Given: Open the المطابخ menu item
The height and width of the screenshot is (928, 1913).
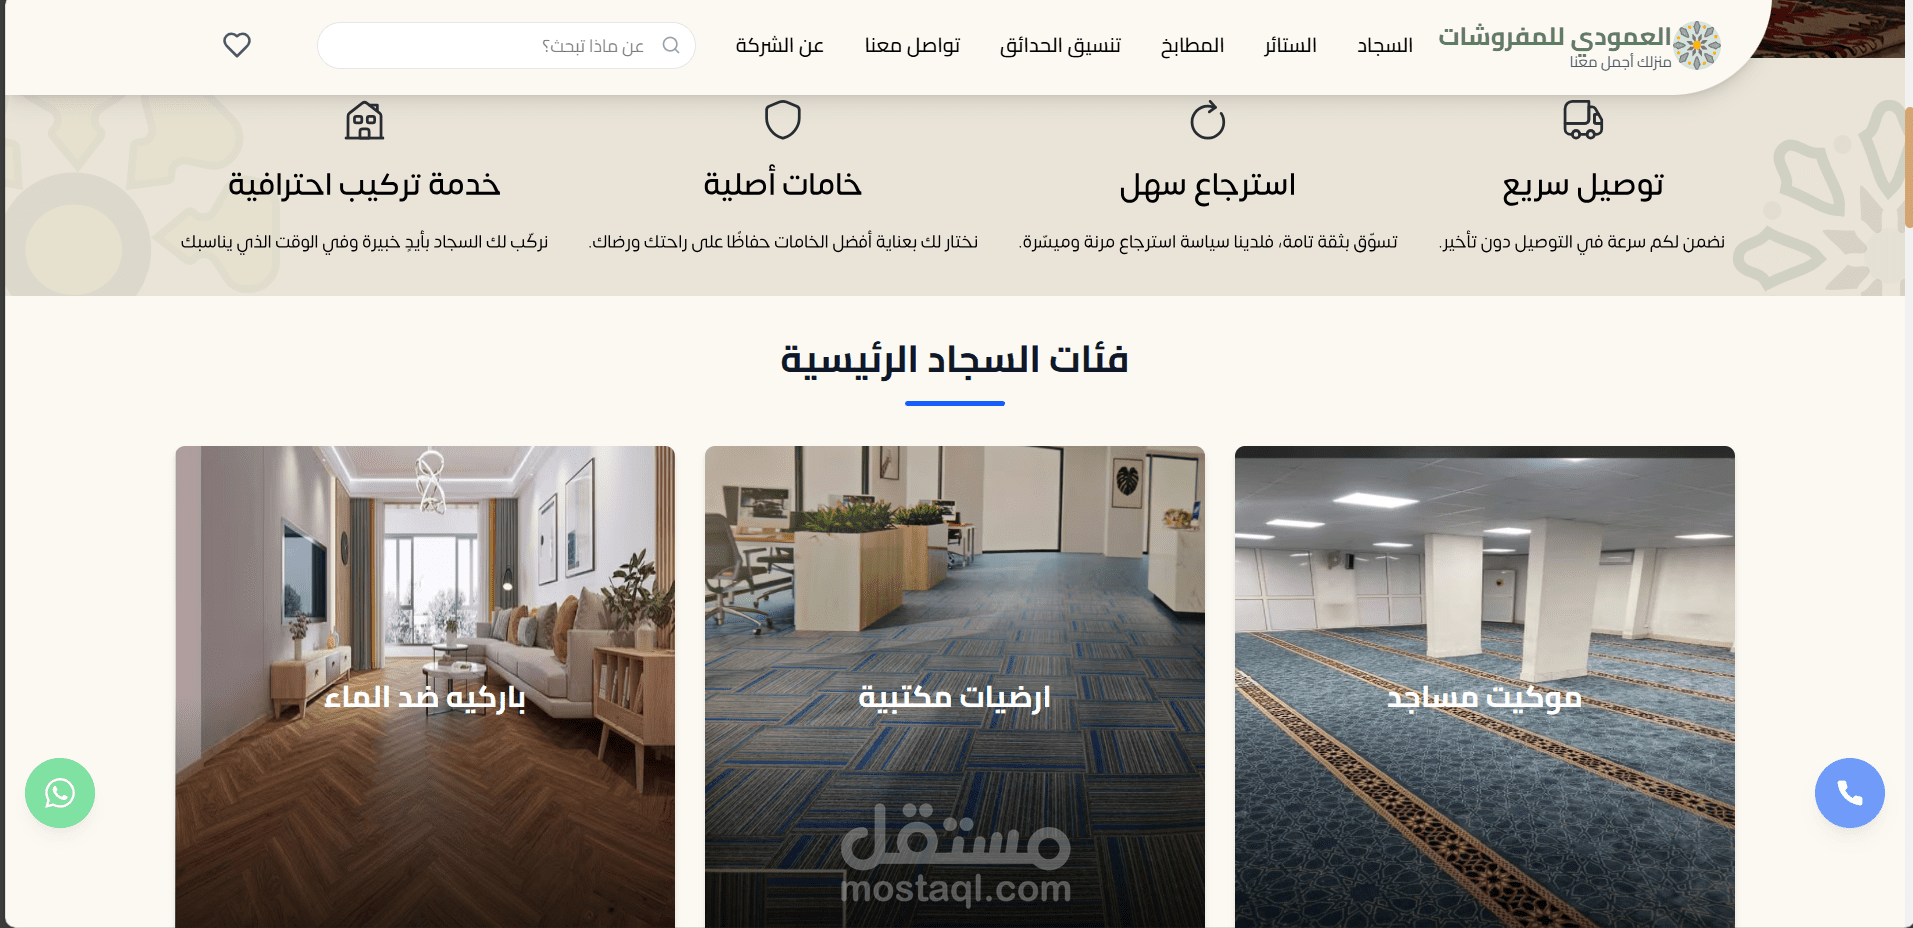Looking at the screenshot, I should tap(1192, 45).
